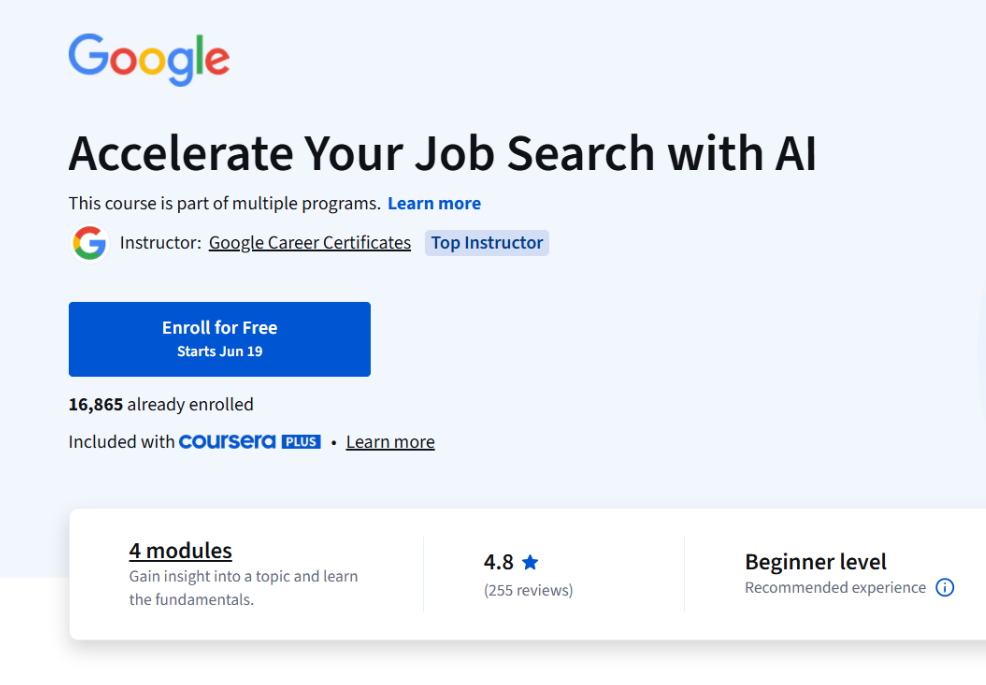Click the 16,865 already enrolled text
986x685 pixels.
pos(160,404)
